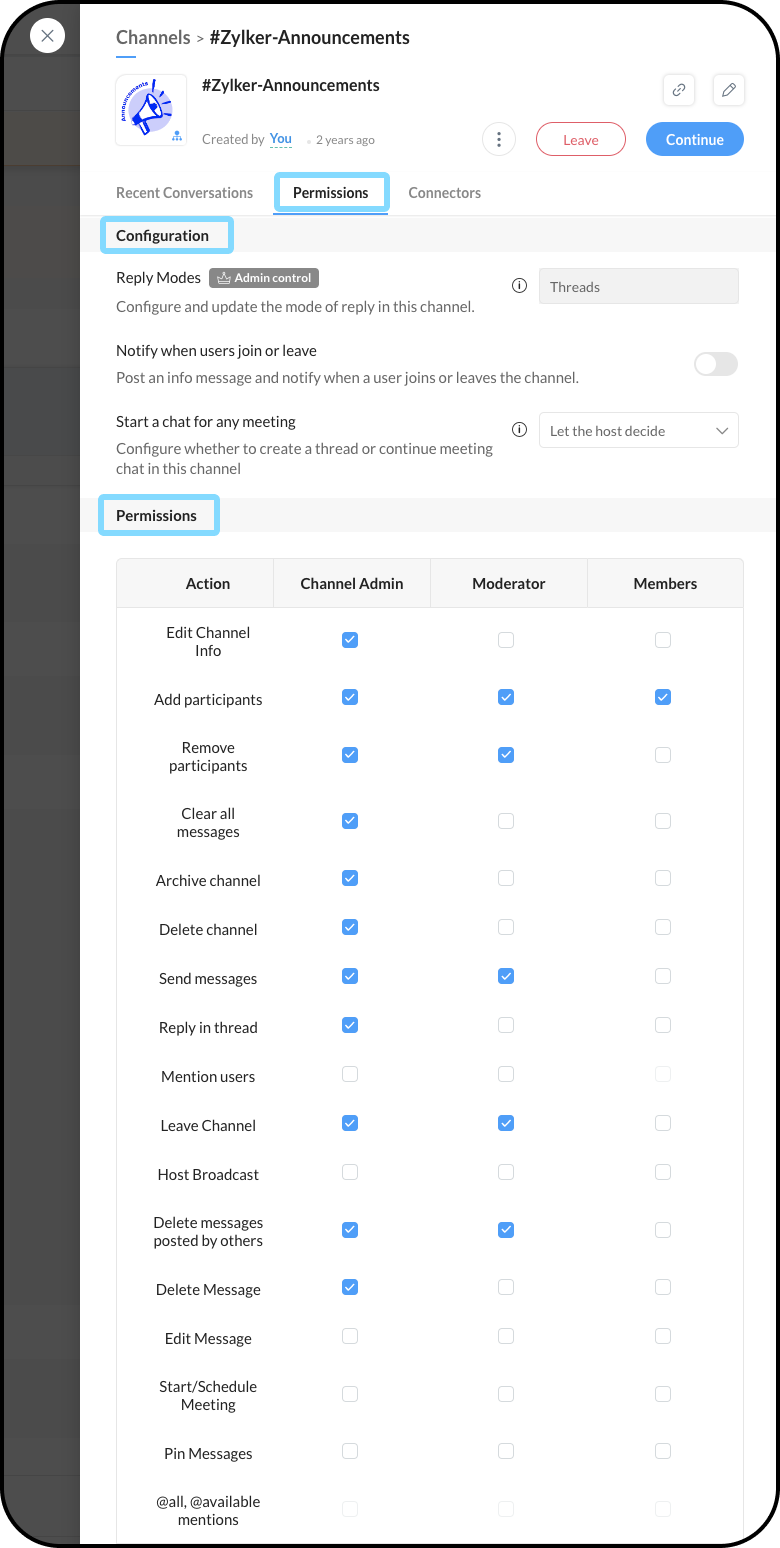
Task: Click the Continue button
Action: pyautogui.click(x=694, y=140)
